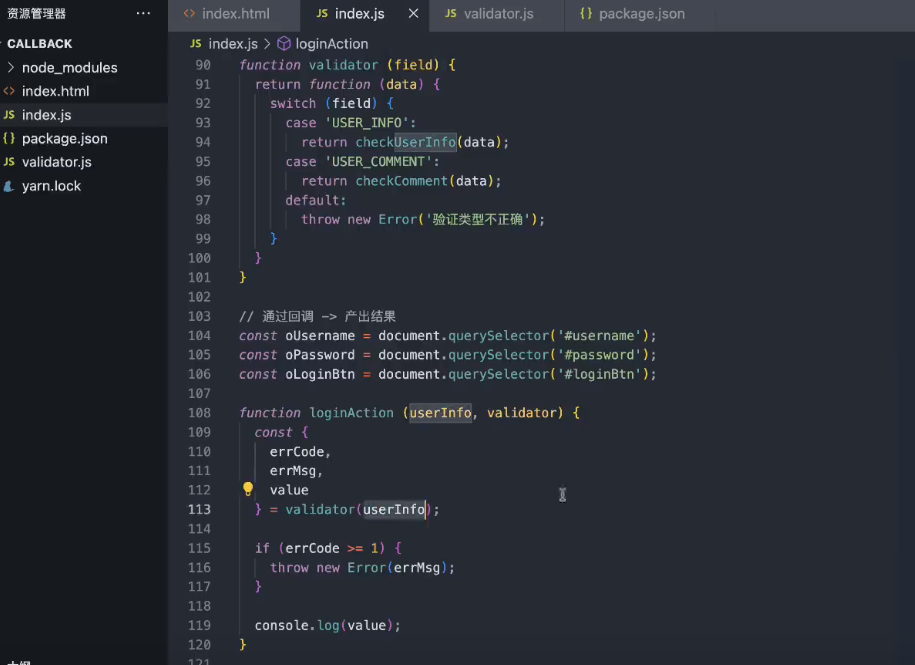The height and width of the screenshot is (665, 915).
Task: Click the oLoginBtn variable on line 106
Action: 320,374
